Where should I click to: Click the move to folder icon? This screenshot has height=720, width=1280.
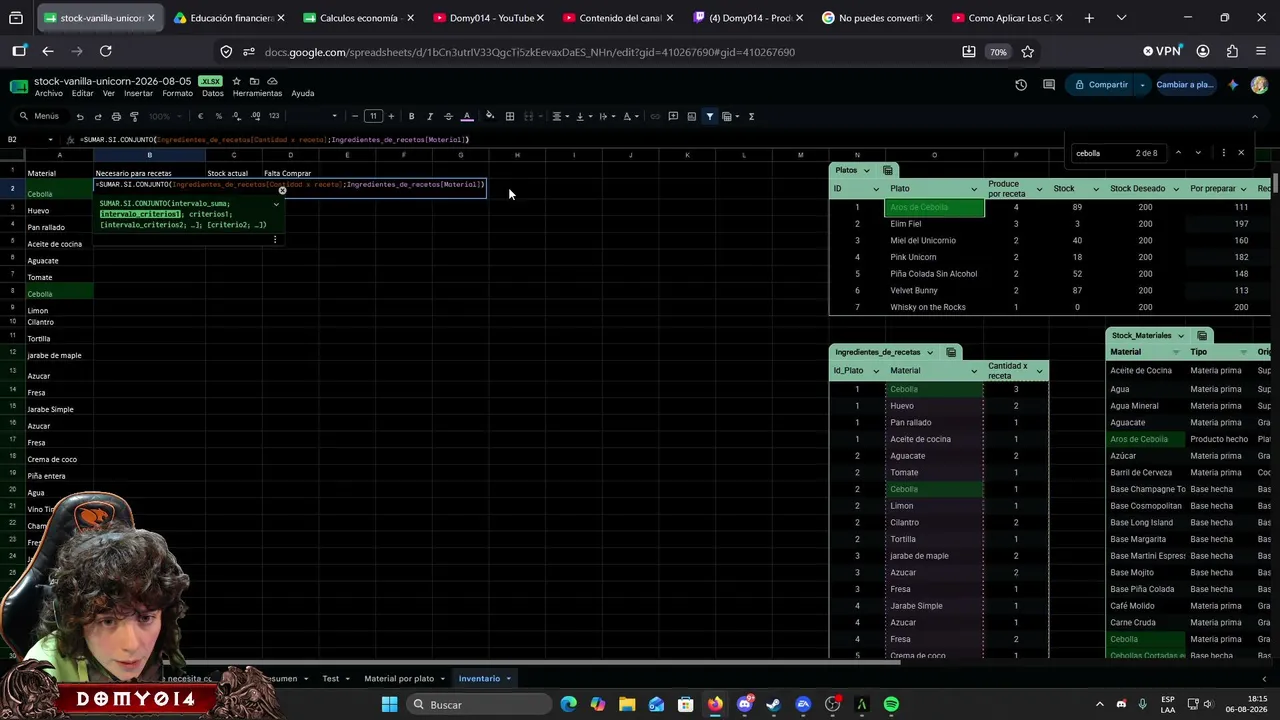(254, 81)
